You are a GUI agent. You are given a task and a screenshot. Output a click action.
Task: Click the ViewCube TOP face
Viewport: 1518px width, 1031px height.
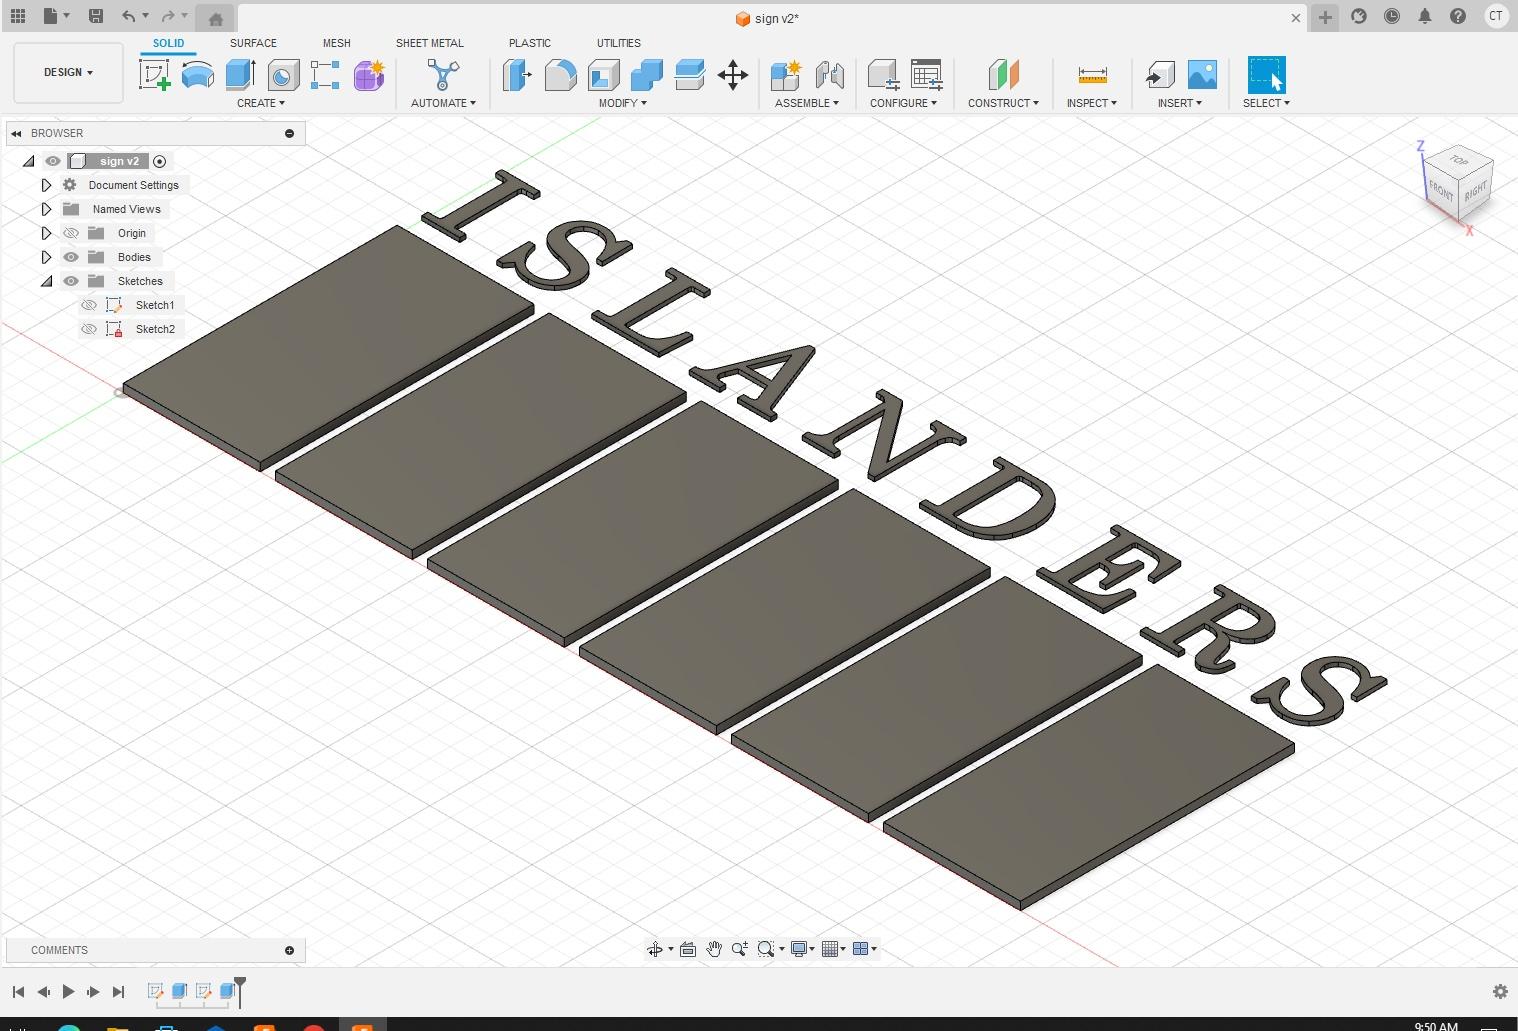pos(1460,160)
